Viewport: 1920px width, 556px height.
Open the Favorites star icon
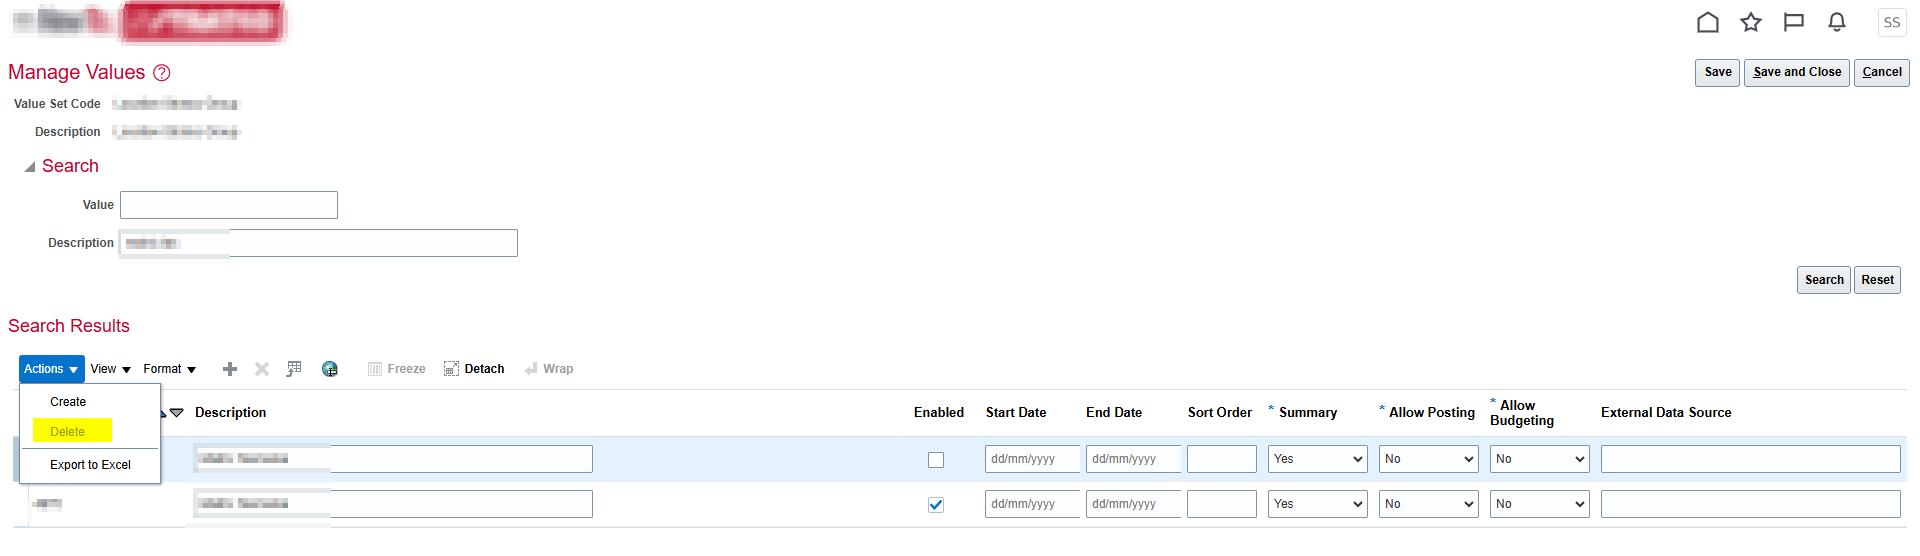coord(1751,22)
